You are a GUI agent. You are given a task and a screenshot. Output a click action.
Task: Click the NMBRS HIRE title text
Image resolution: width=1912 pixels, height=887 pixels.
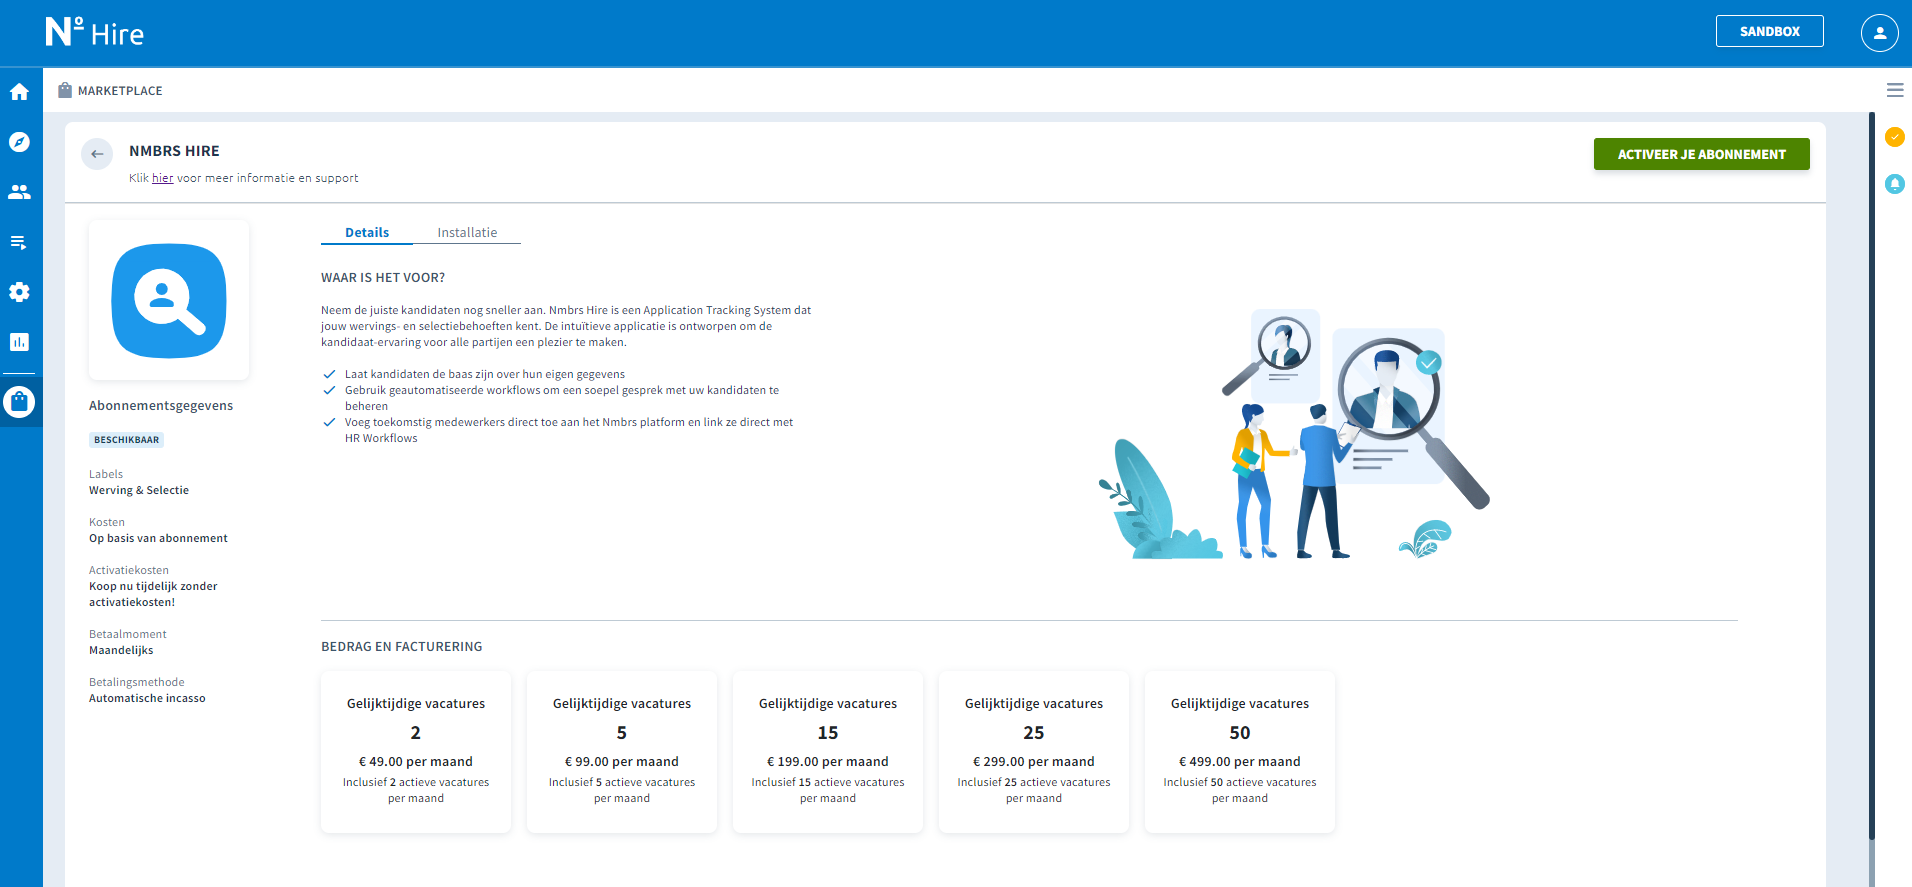point(174,151)
